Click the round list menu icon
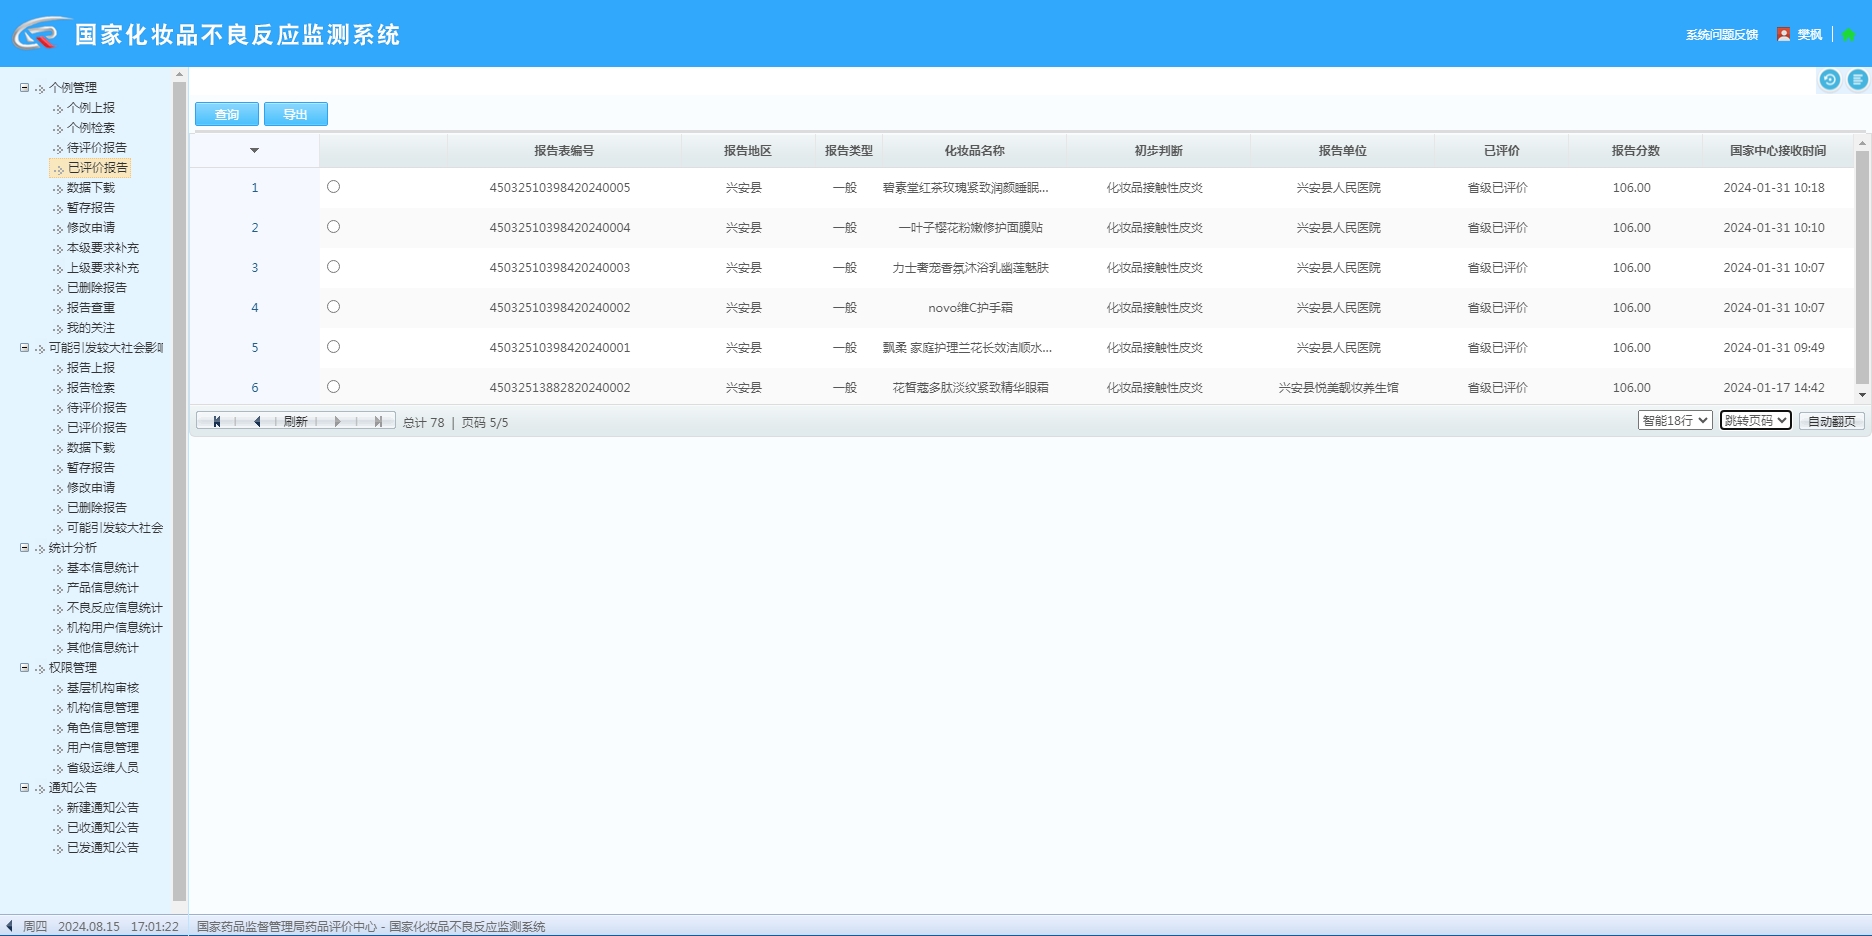This screenshot has width=1872, height=936. (x=1857, y=80)
